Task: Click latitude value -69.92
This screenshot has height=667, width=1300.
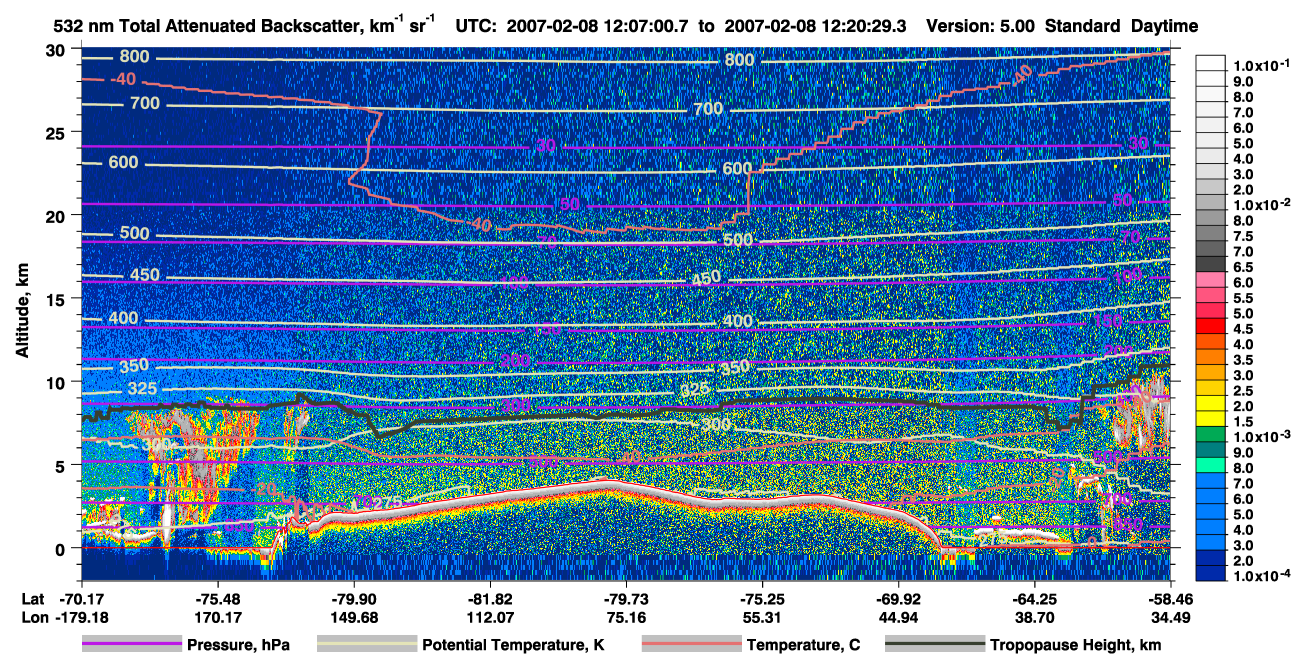Action: 898,599
